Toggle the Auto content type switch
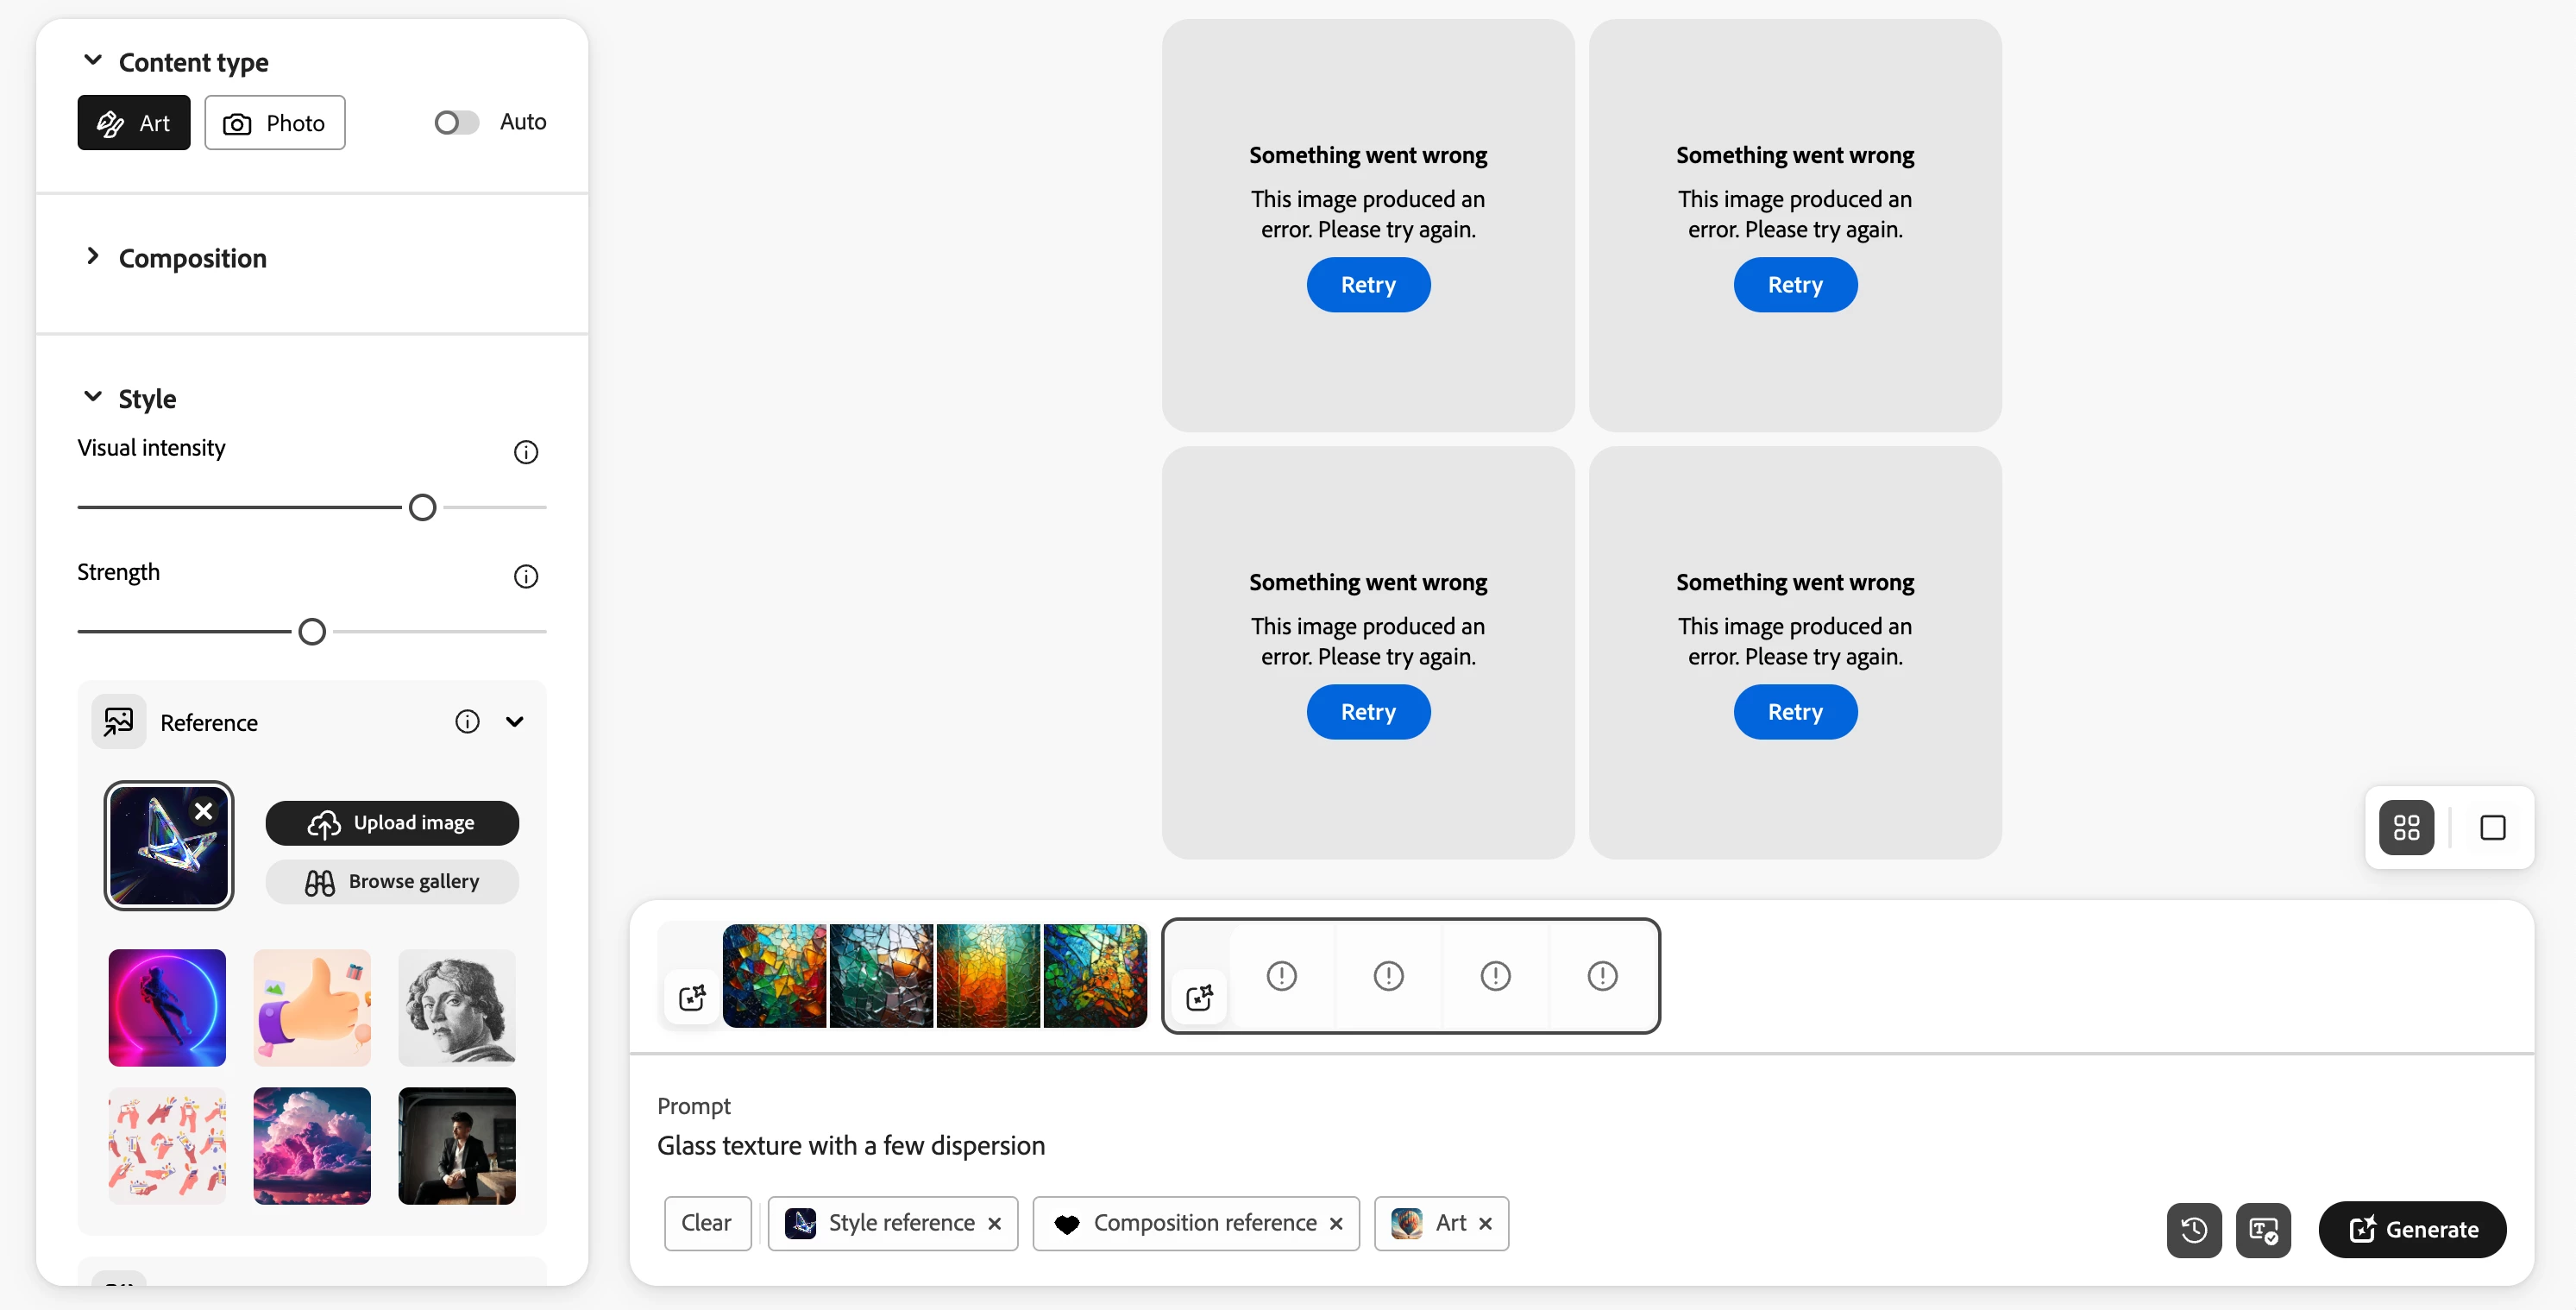The width and height of the screenshot is (2576, 1310). [x=456, y=122]
